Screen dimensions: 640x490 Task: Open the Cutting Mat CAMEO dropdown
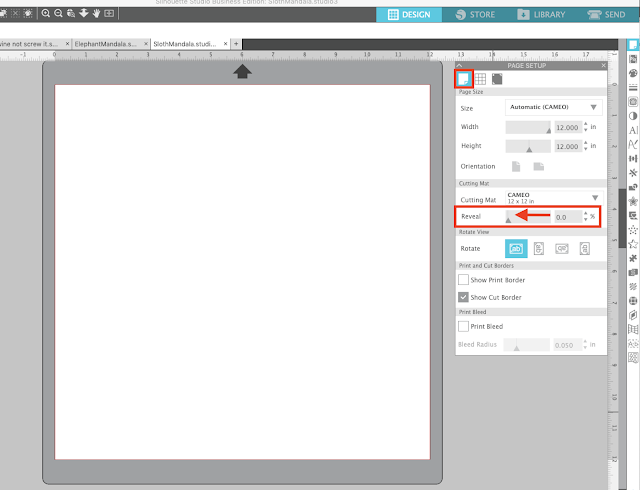coord(553,198)
